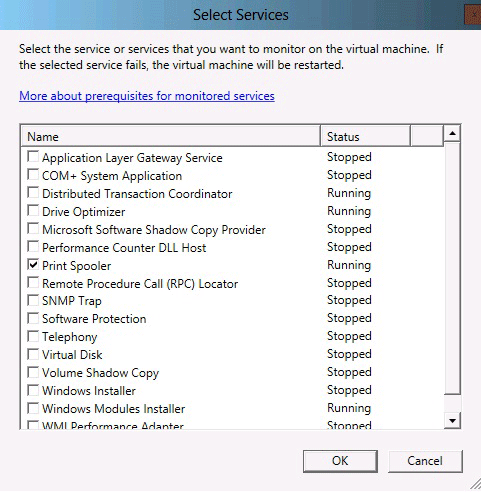Enable the SNMP Trap checkbox
The image size is (481, 492).
(33, 300)
